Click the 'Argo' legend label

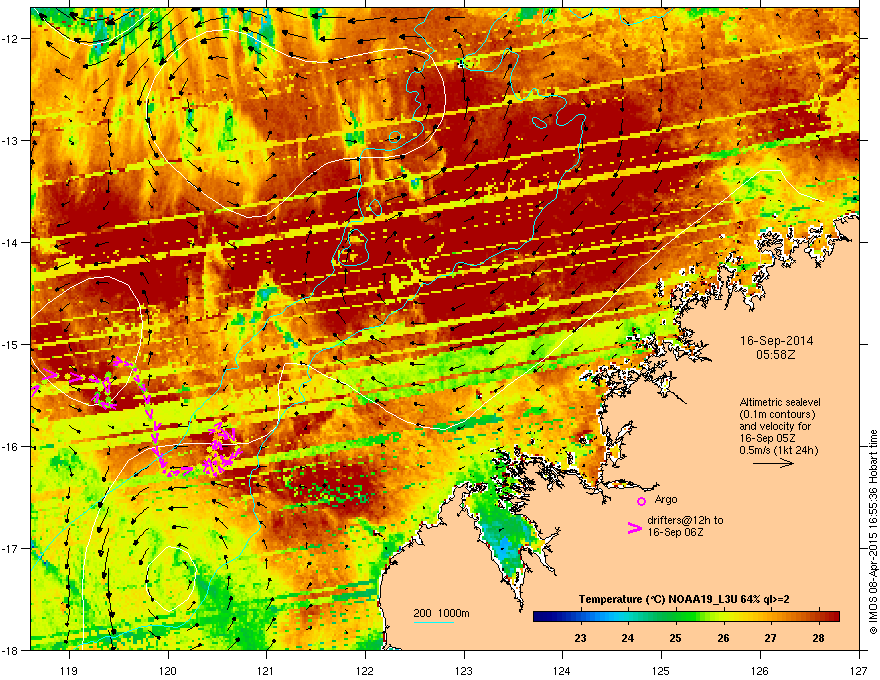click(x=666, y=499)
